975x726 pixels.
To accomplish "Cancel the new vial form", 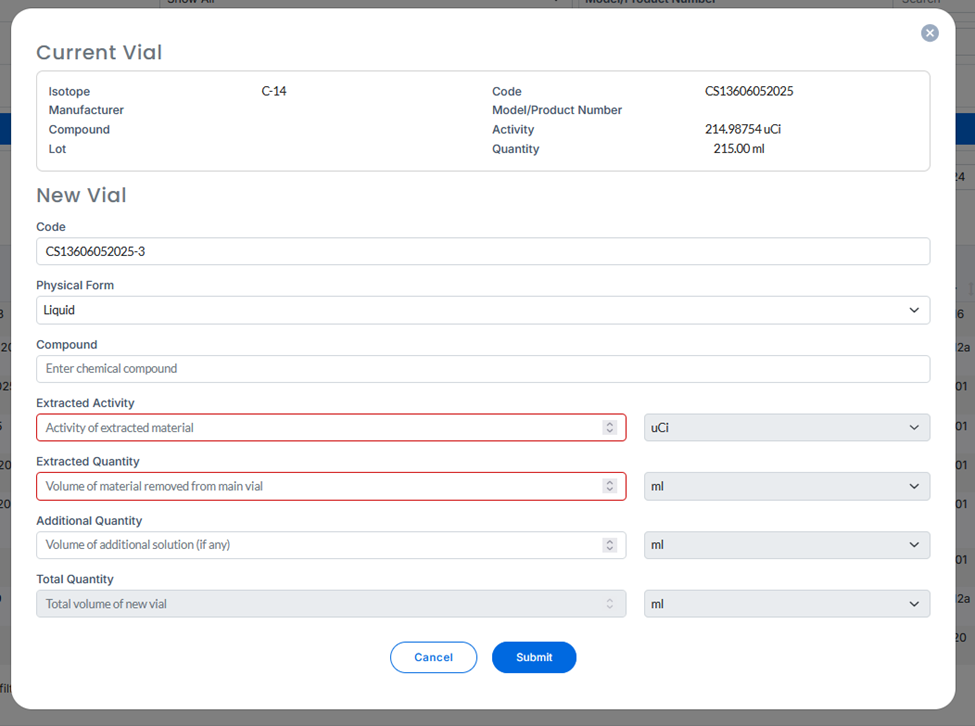I will (x=433, y=657).
